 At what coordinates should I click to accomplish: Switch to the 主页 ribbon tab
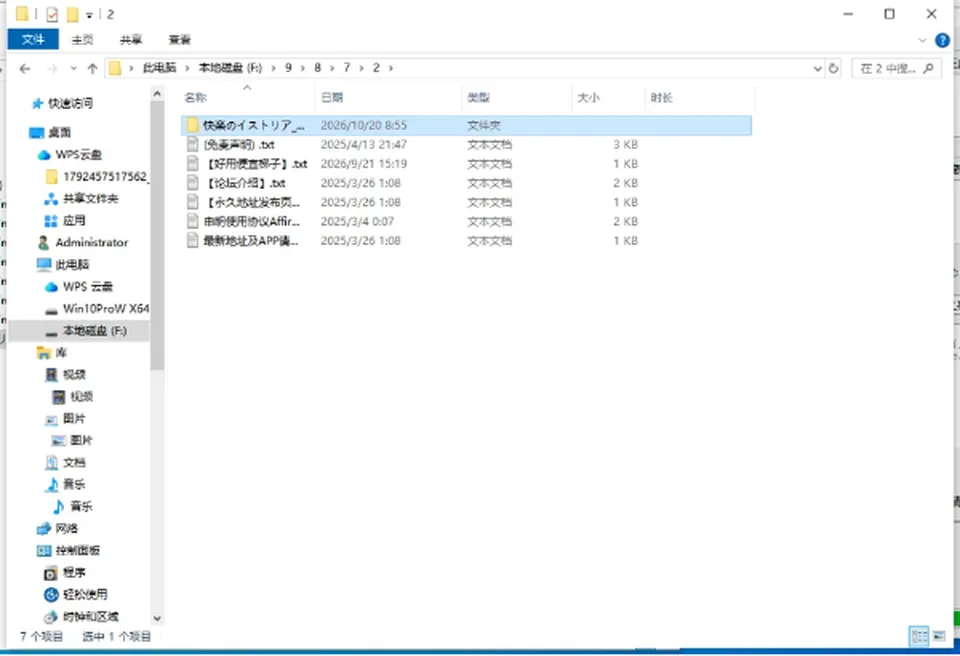click(x=82, y=40)
